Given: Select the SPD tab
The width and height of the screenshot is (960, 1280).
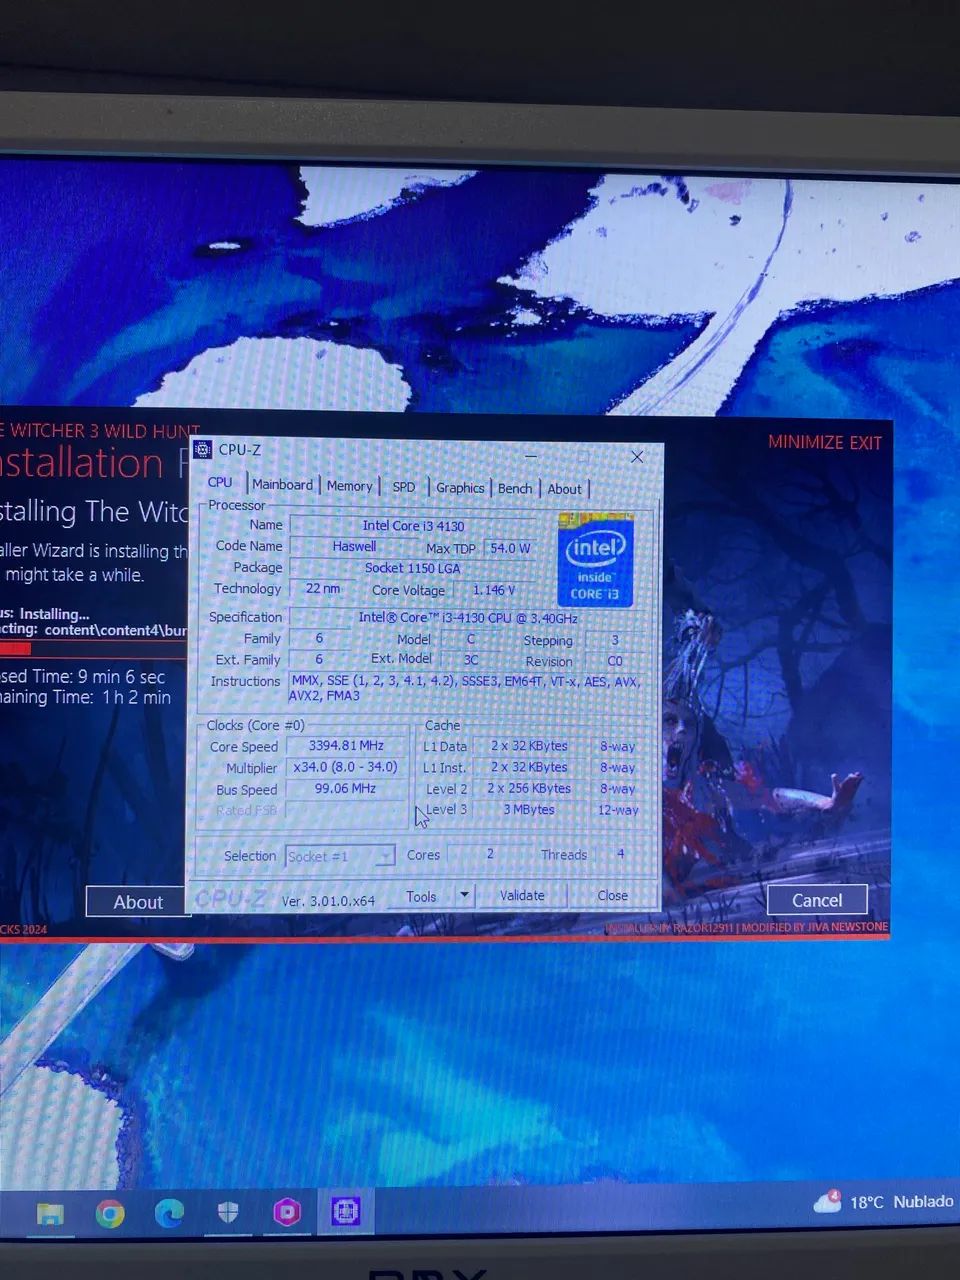Looking at the screenshot, I should (403, 487).
